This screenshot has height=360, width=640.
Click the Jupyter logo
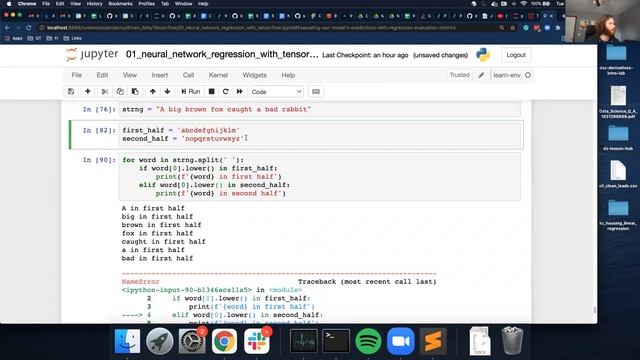click(x=92, y=54)
